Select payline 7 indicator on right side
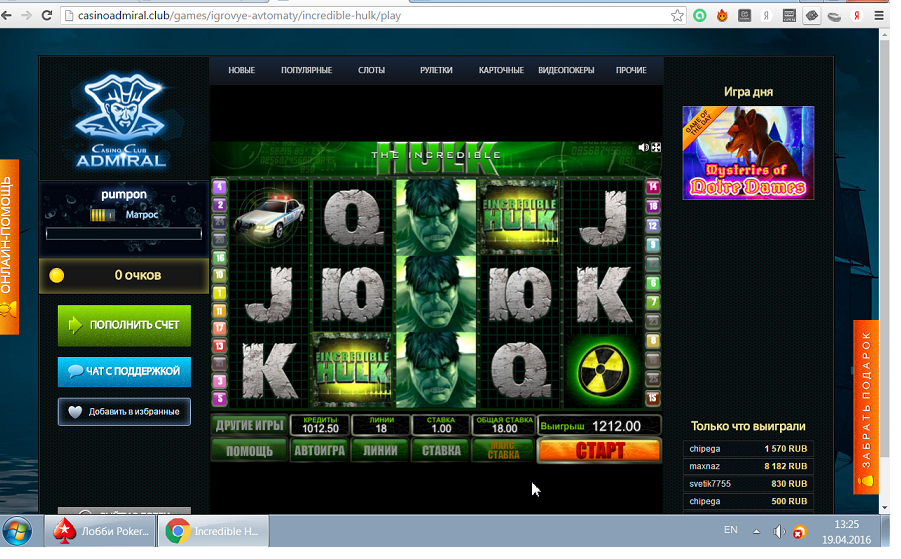Screen dimensions: 901x559 pyautogui.click(x=653, y=302)
